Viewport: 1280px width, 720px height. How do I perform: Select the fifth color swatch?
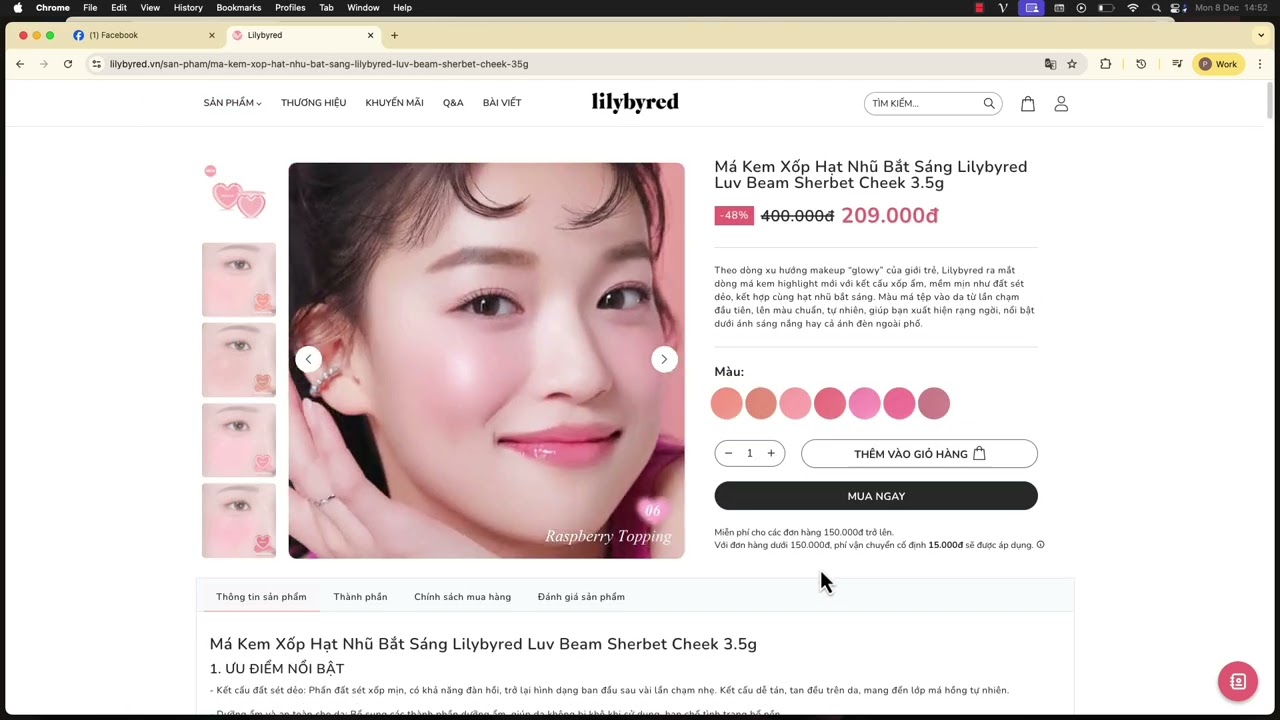(x=865, y=403)
